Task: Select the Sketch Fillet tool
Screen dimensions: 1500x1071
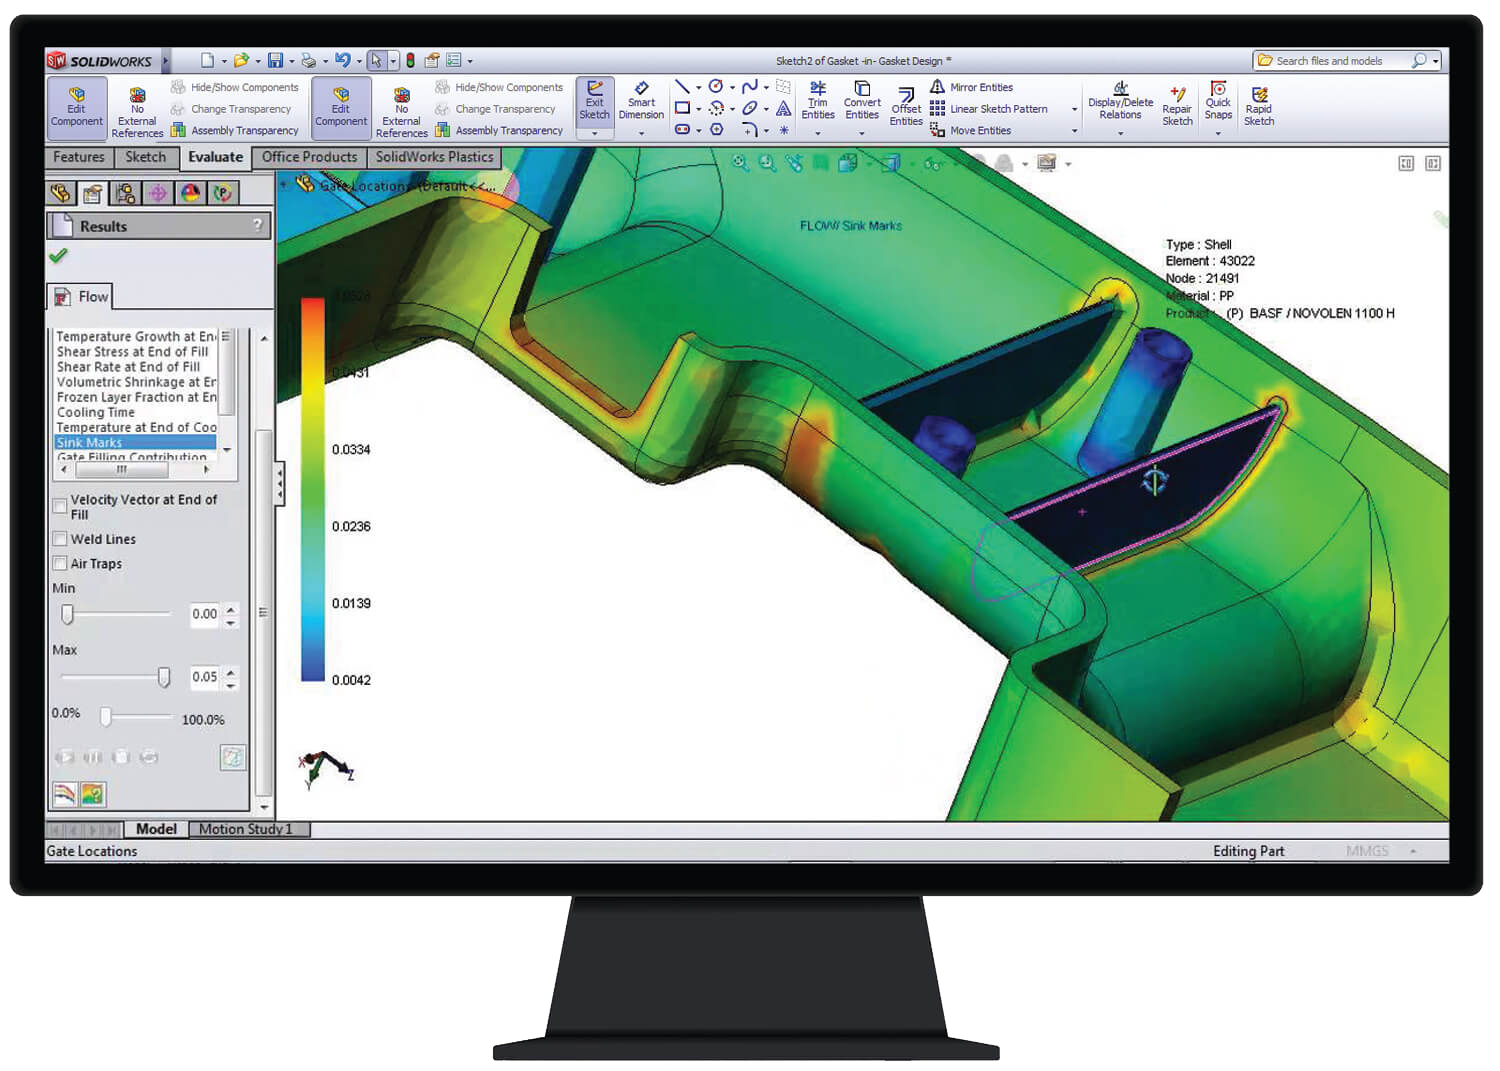Action: [750, 129]
